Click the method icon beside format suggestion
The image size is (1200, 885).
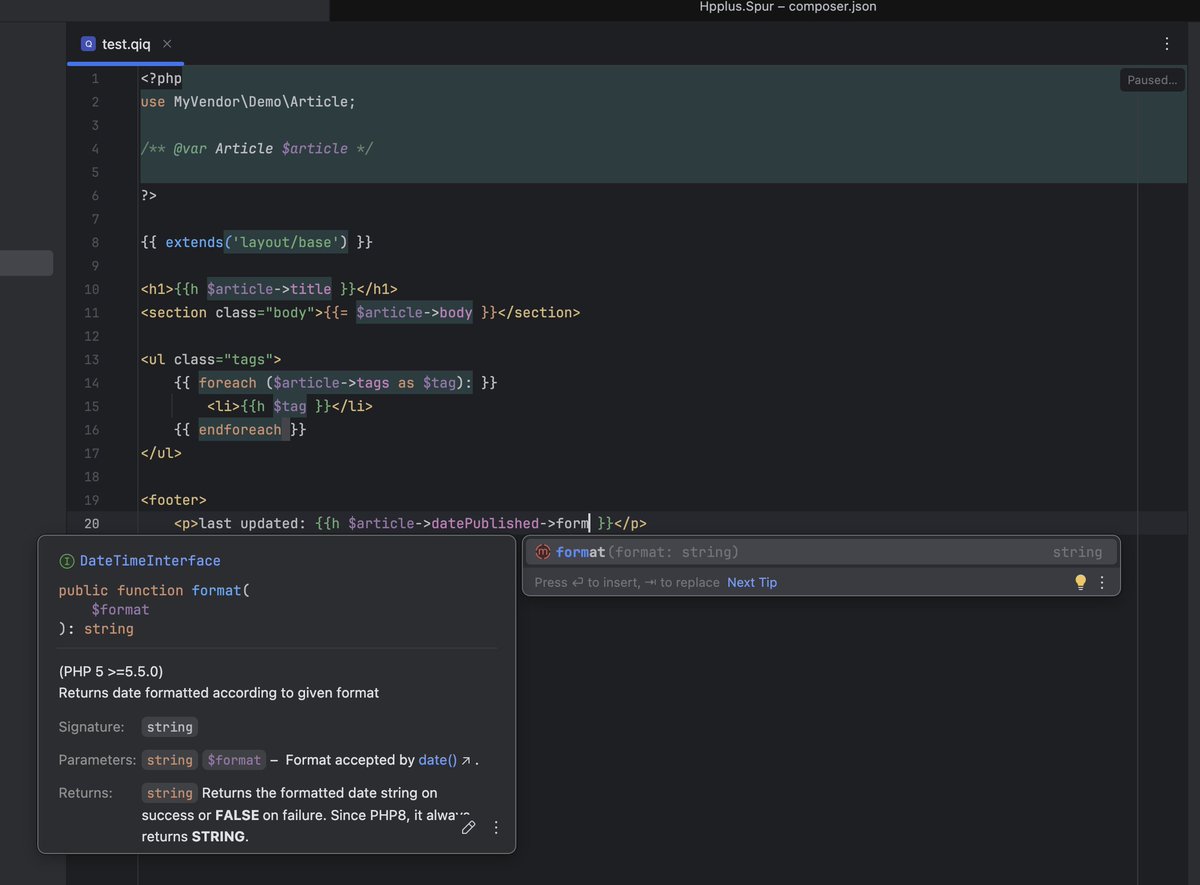(x=543, y=552)
